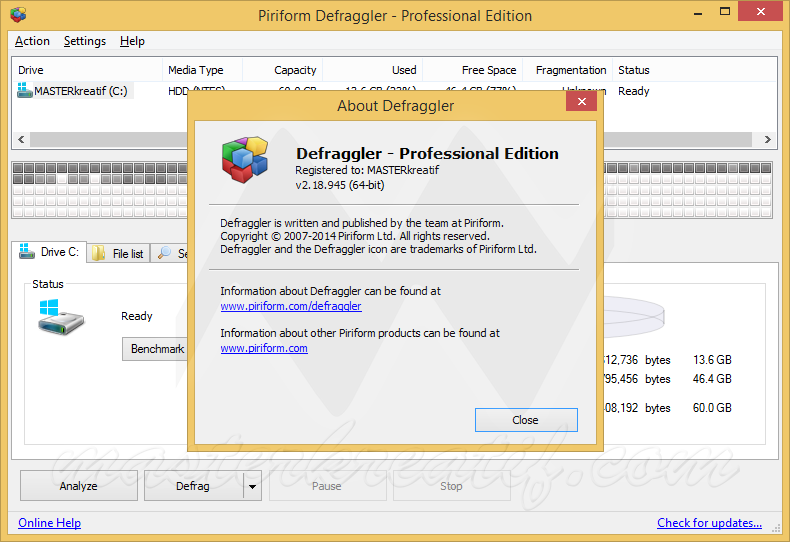This screenshot has width=790, height=542.
Task: Click the Windows hard drive icon under Status
Action: (x=61, y=317)
